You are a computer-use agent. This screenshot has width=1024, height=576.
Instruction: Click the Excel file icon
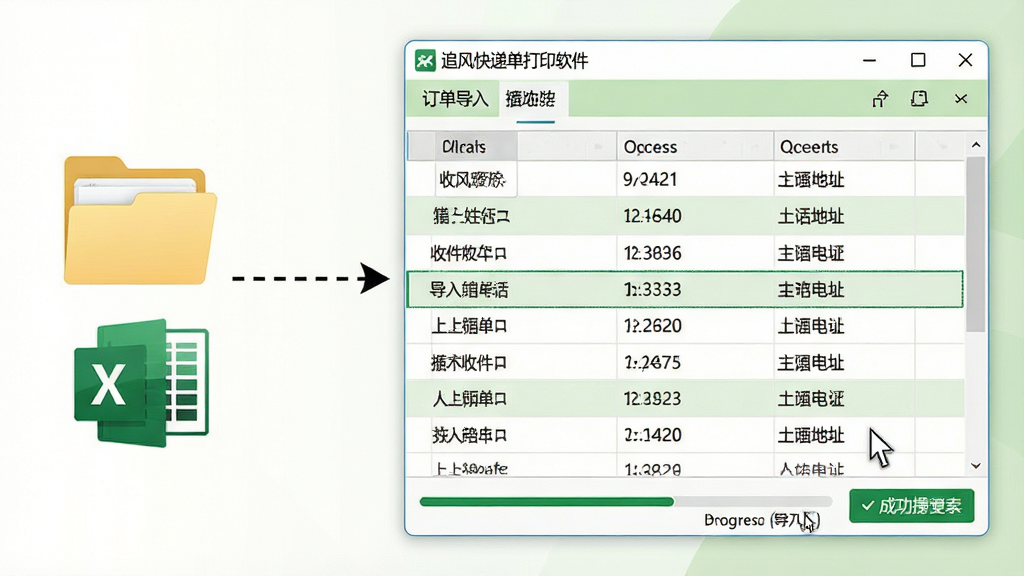pos(142,383)
